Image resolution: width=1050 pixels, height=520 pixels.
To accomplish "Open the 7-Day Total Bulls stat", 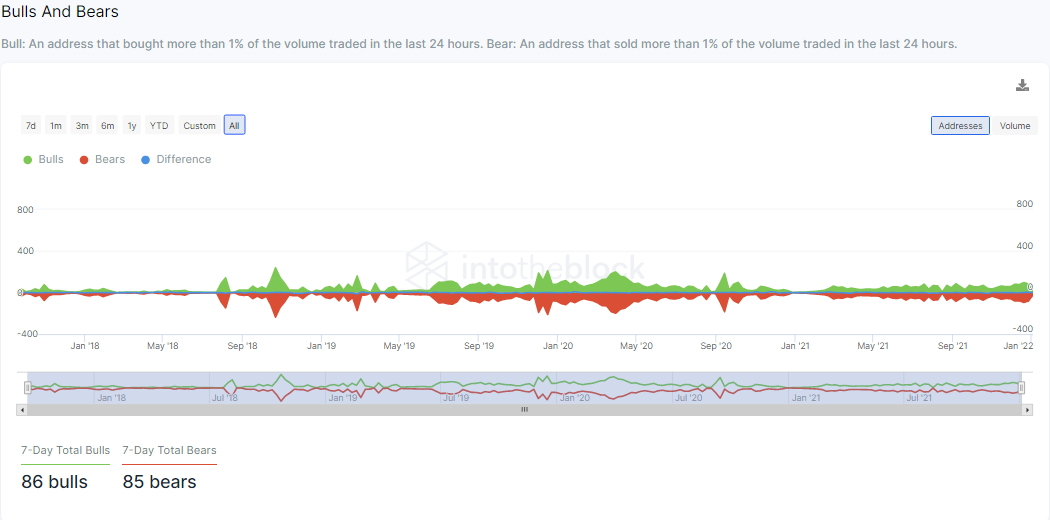I will pos(66,450).
